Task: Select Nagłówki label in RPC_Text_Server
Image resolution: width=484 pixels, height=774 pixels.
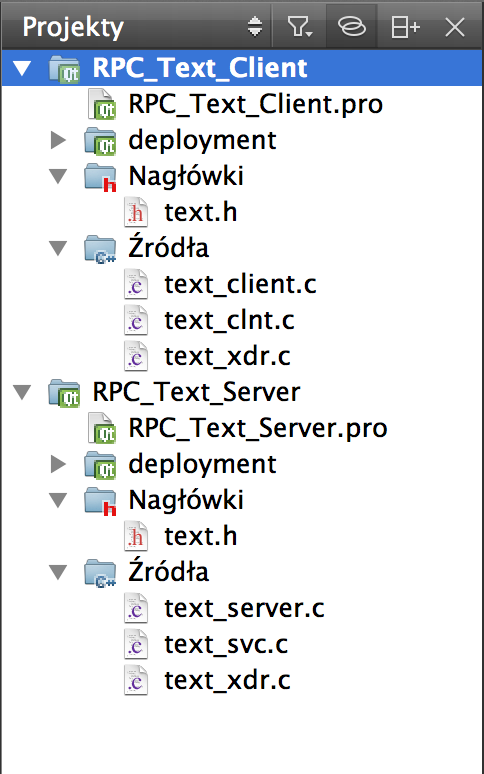Action: (186, 501)
